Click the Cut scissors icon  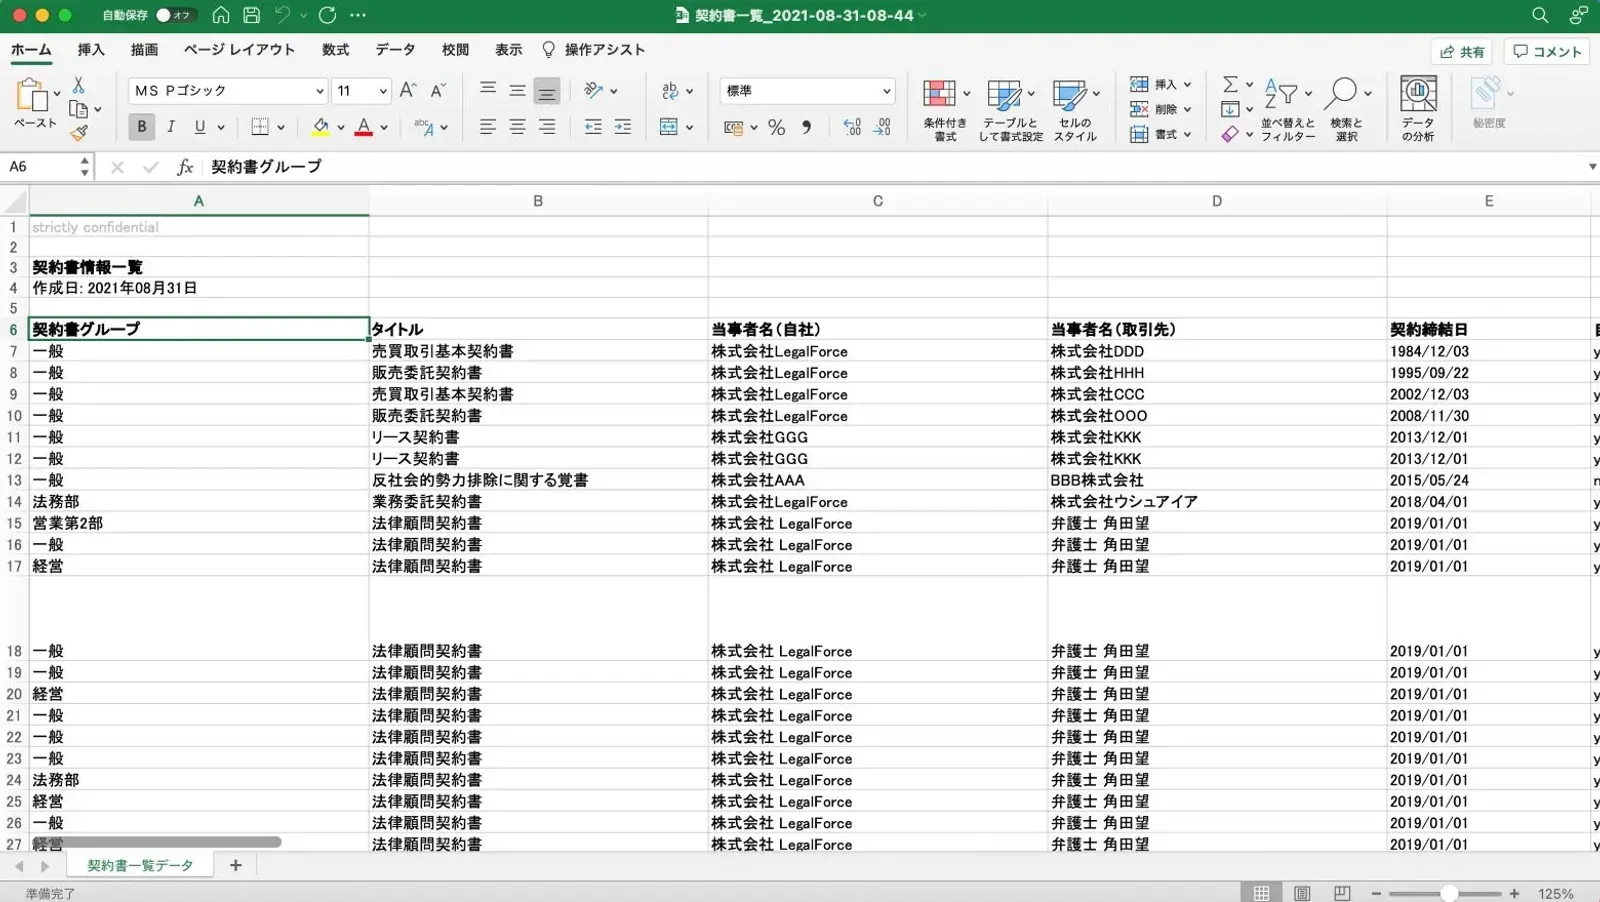point(79,86)
